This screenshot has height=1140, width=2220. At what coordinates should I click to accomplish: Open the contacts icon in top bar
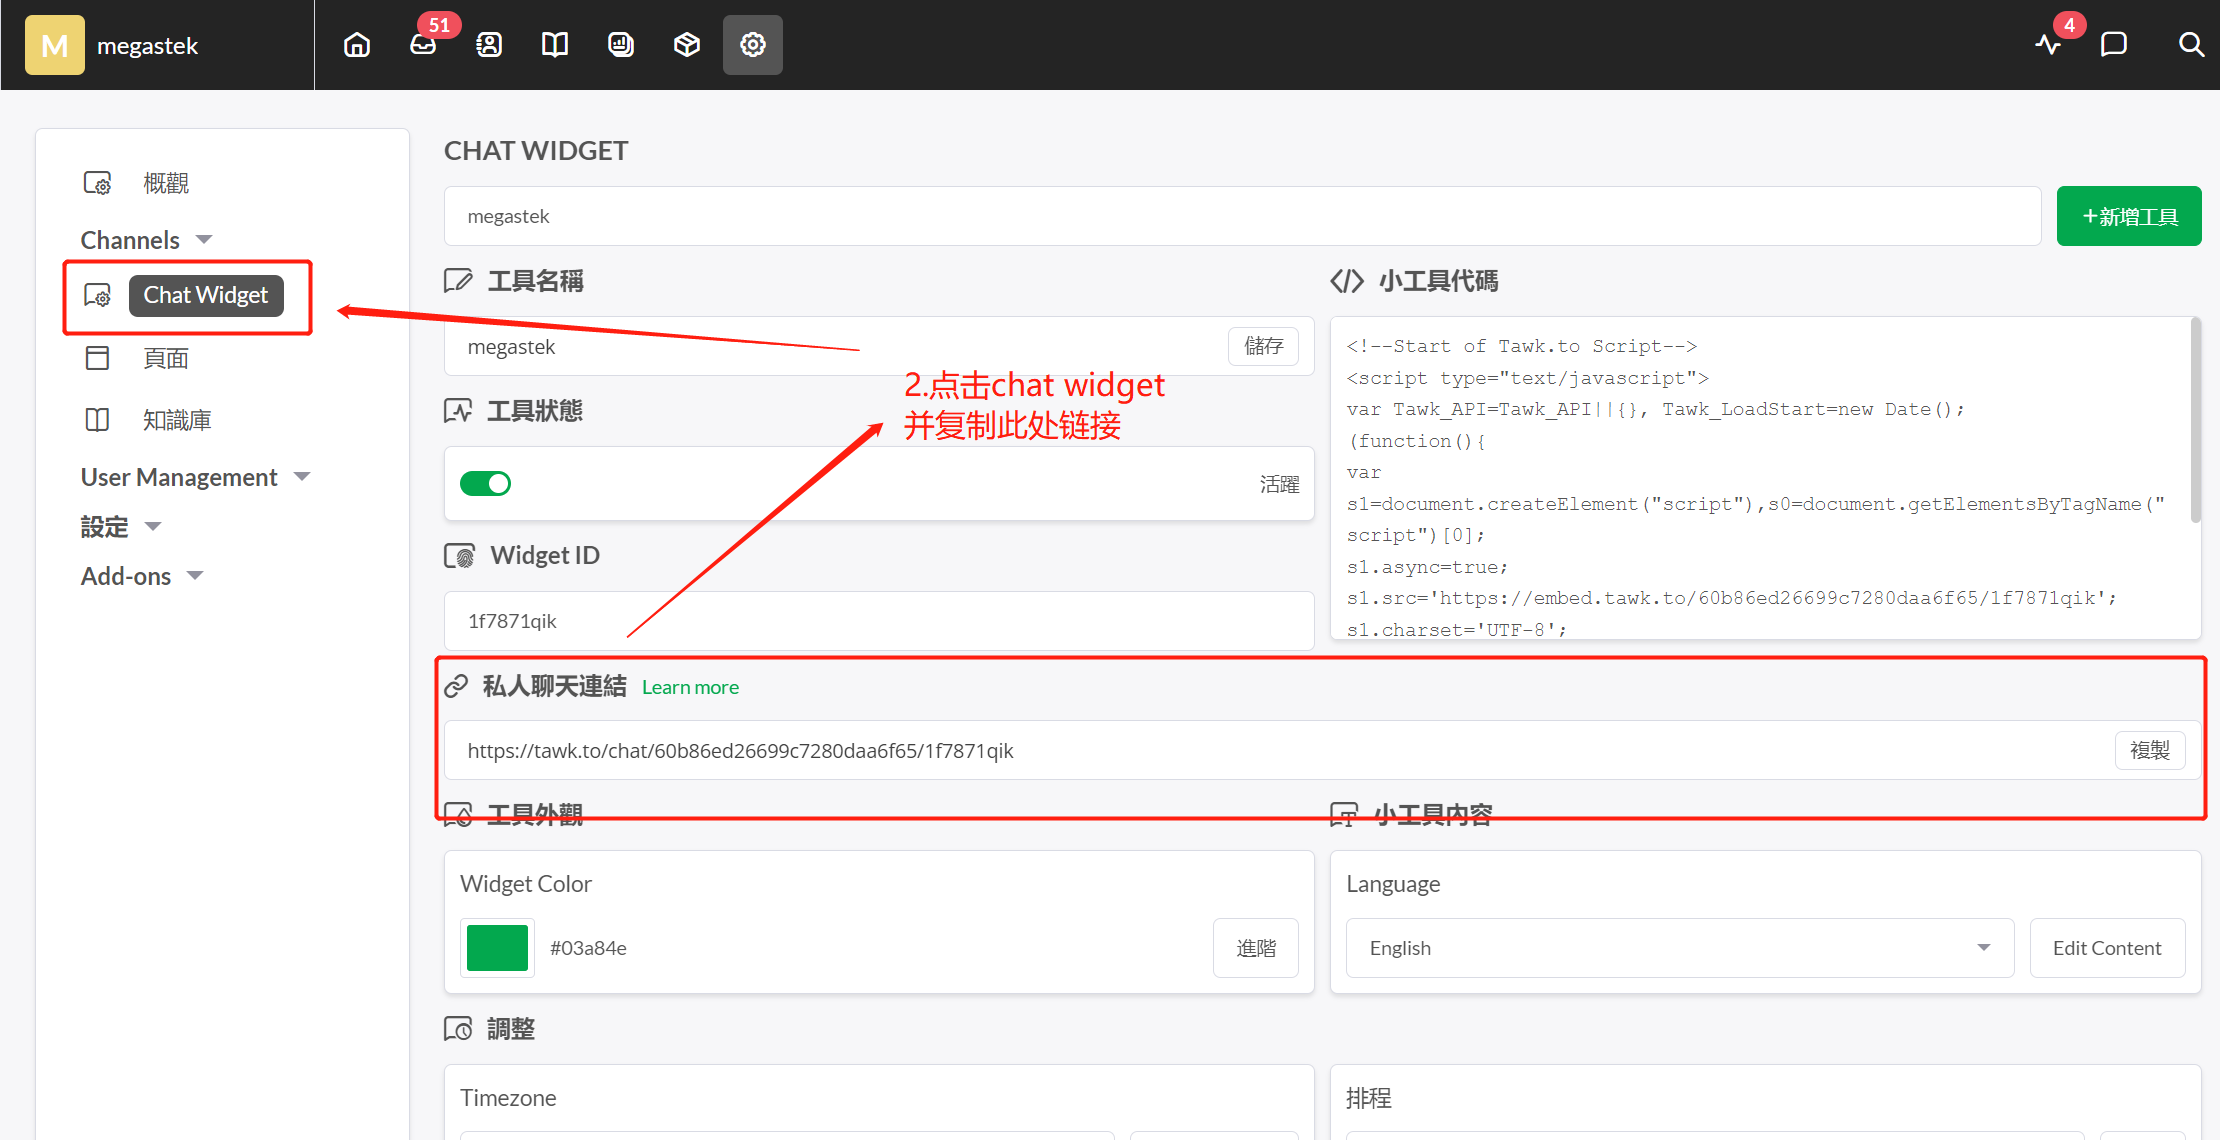489,45
